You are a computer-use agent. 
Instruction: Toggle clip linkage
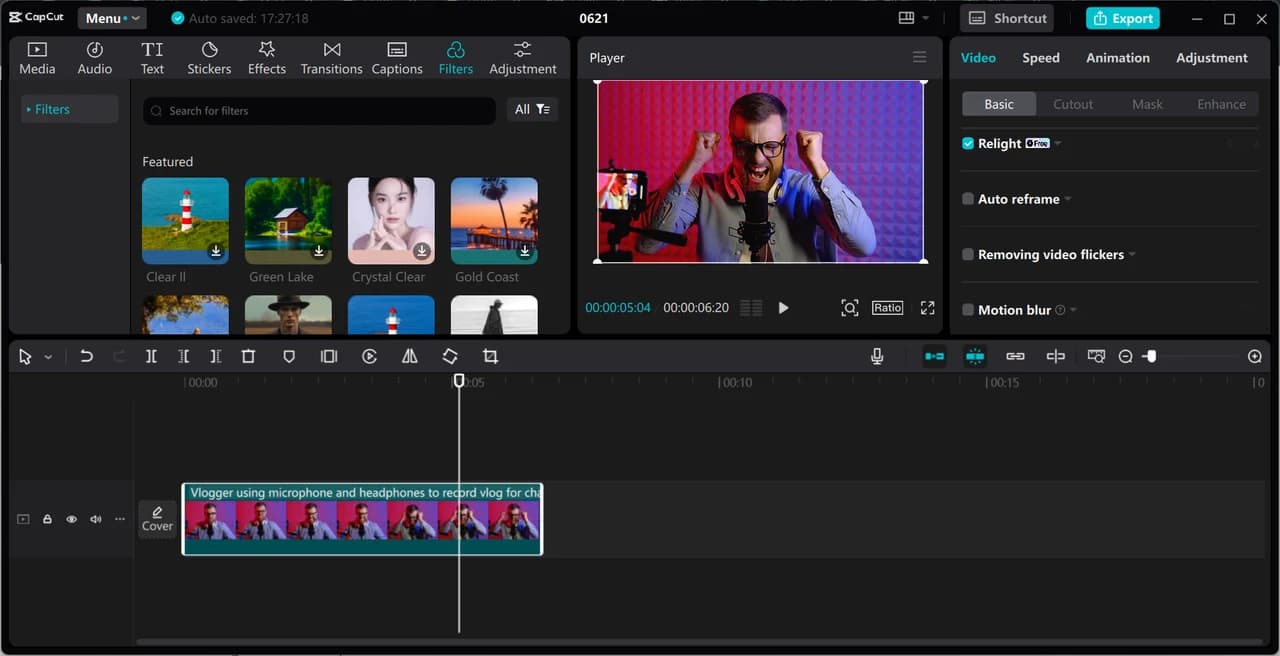point(1015,356)
